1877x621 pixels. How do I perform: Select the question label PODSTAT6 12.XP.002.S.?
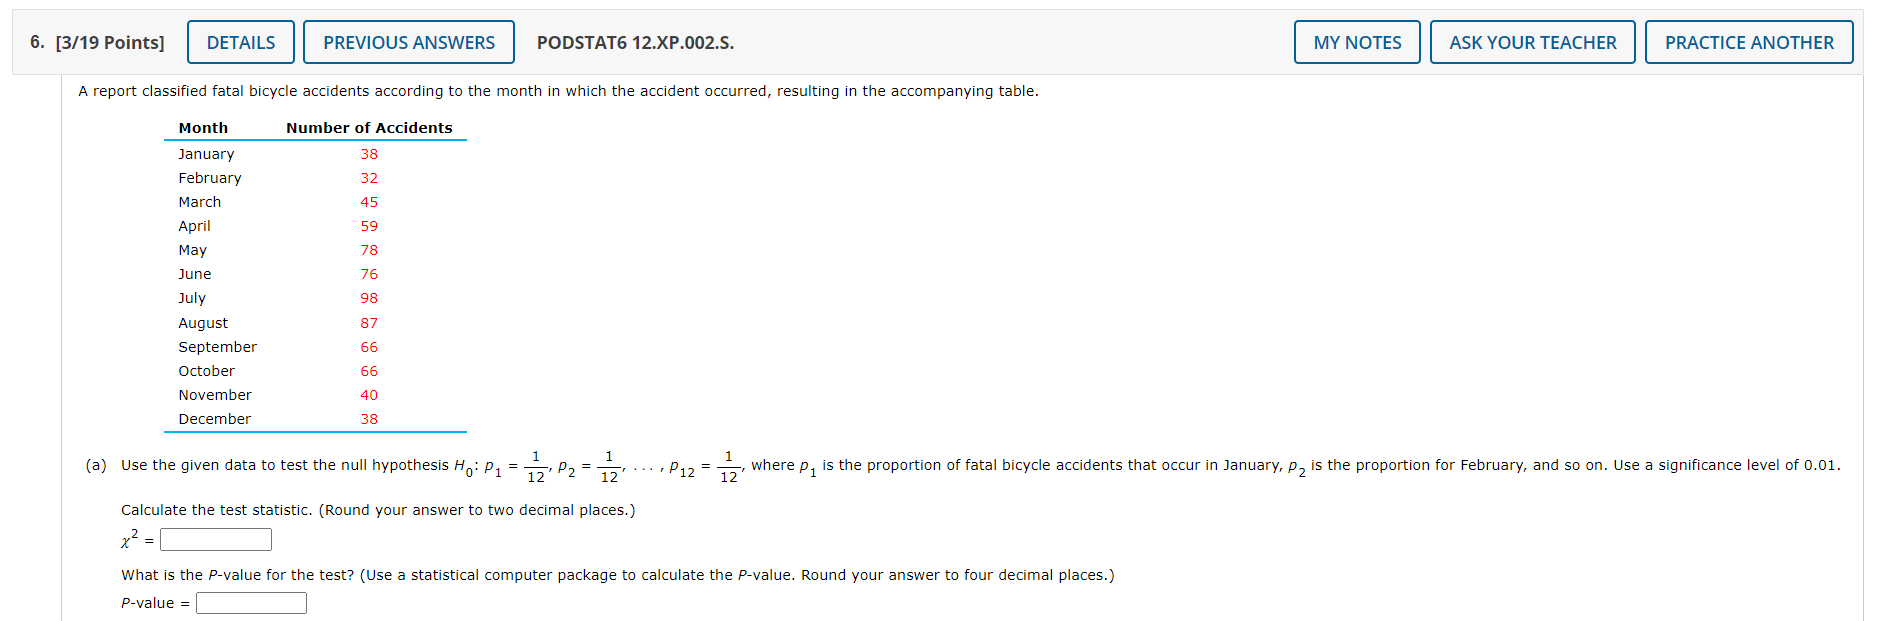(x=634, y=43)
